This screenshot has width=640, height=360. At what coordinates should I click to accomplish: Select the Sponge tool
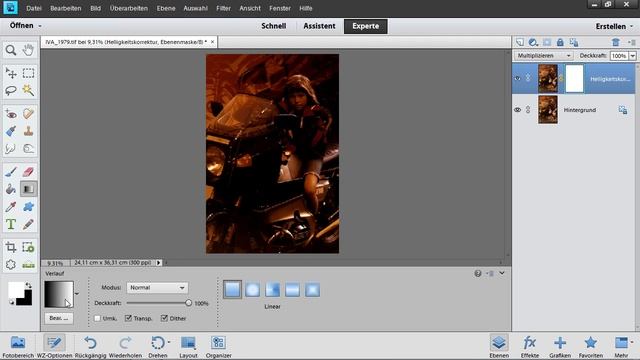pyautogui.click(x=28, y=148)
